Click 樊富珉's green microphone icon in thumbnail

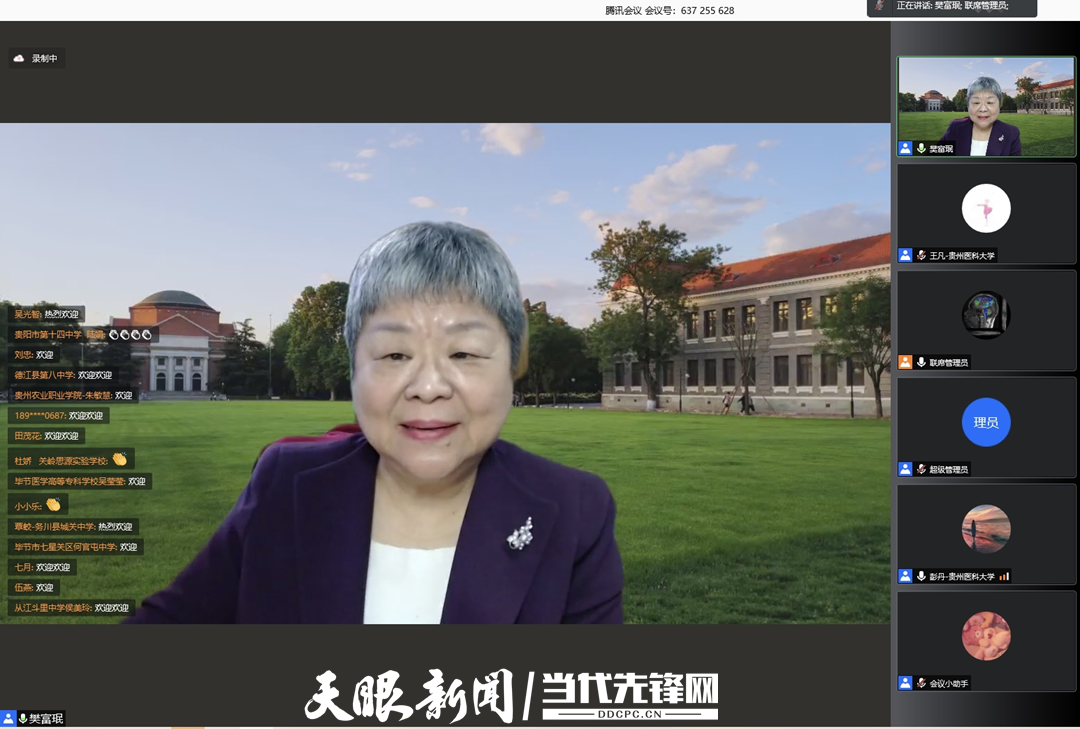tap(921, 148)
